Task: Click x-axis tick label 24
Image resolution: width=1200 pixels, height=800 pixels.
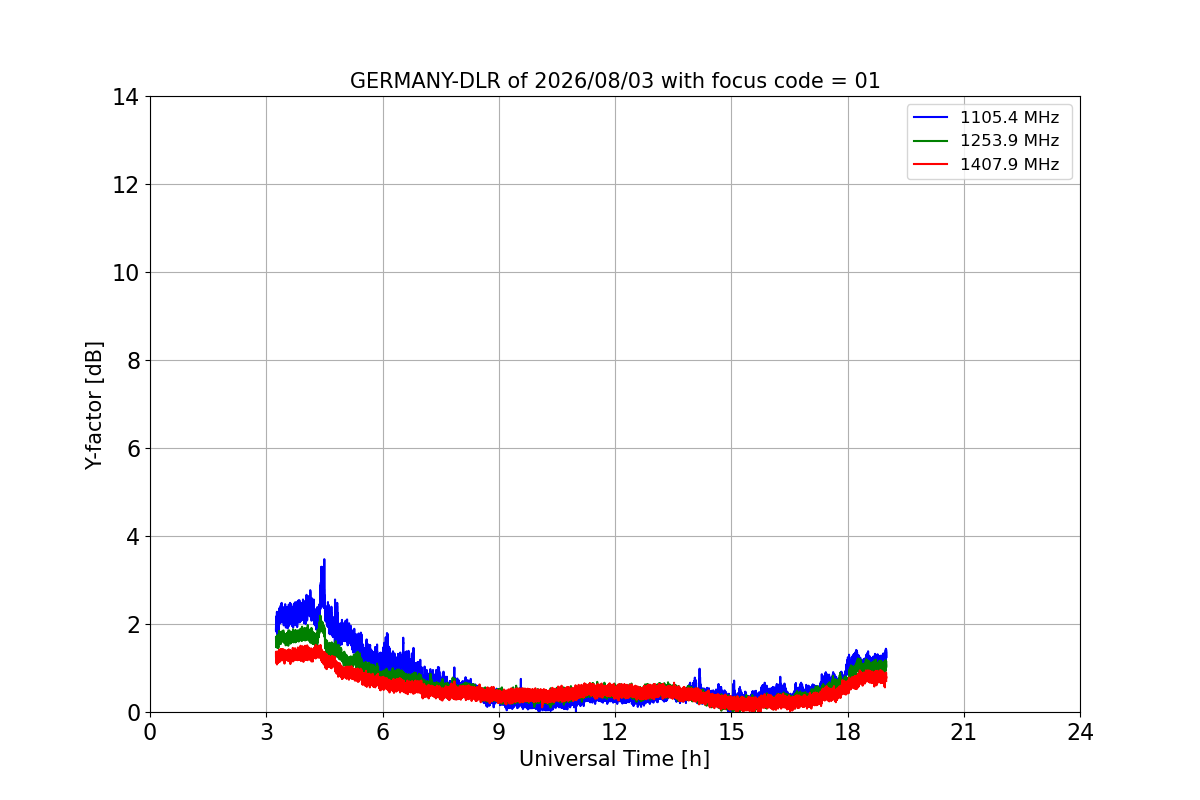Action: click(x=1080, y=732)
